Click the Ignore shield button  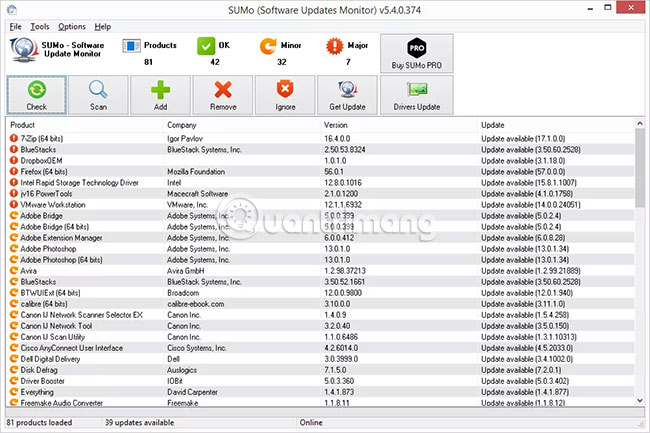[x=285, y=95]
